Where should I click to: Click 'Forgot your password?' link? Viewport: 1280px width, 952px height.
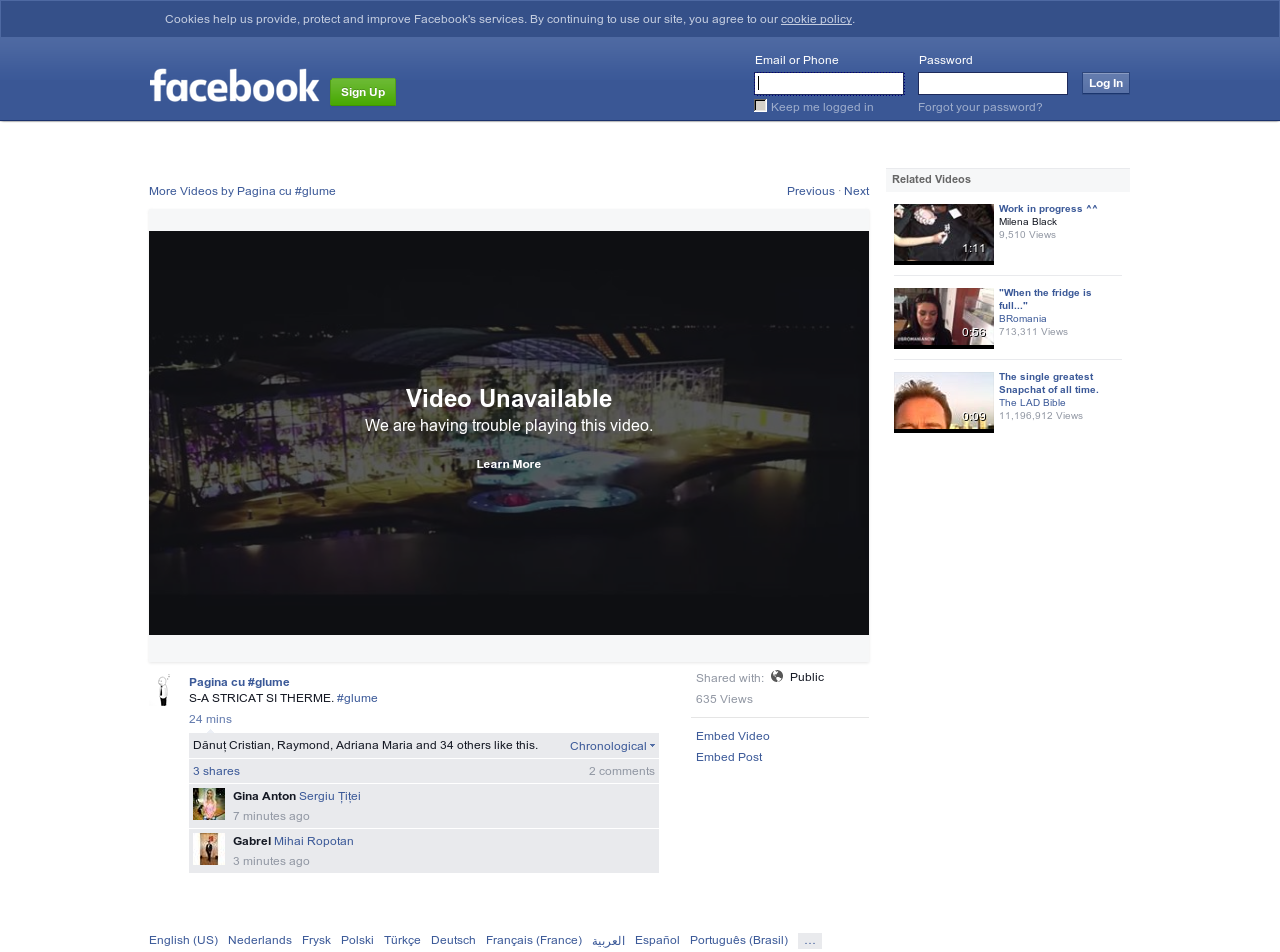pyautogui.click(x=980, y=107)
